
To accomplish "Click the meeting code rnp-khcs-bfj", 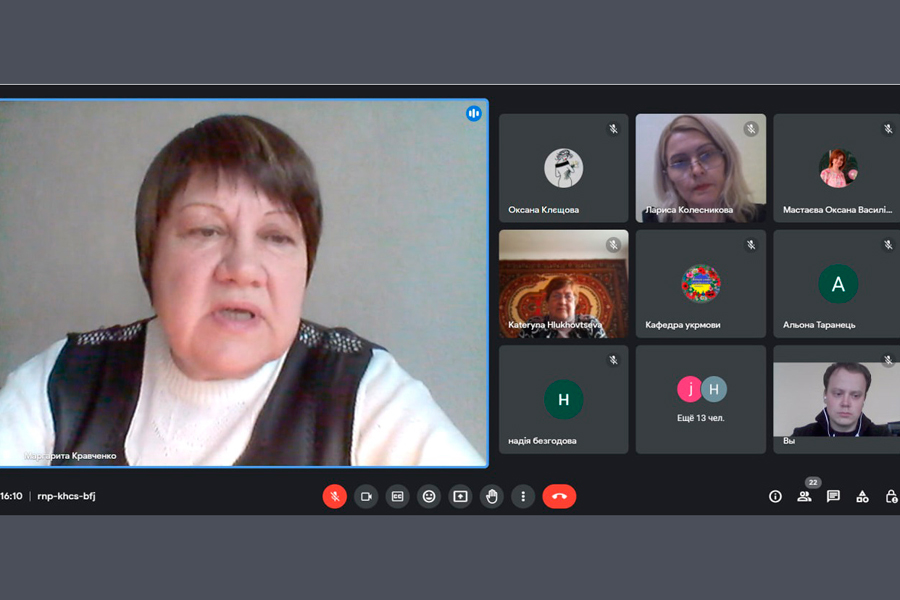I will click(67, 496).
